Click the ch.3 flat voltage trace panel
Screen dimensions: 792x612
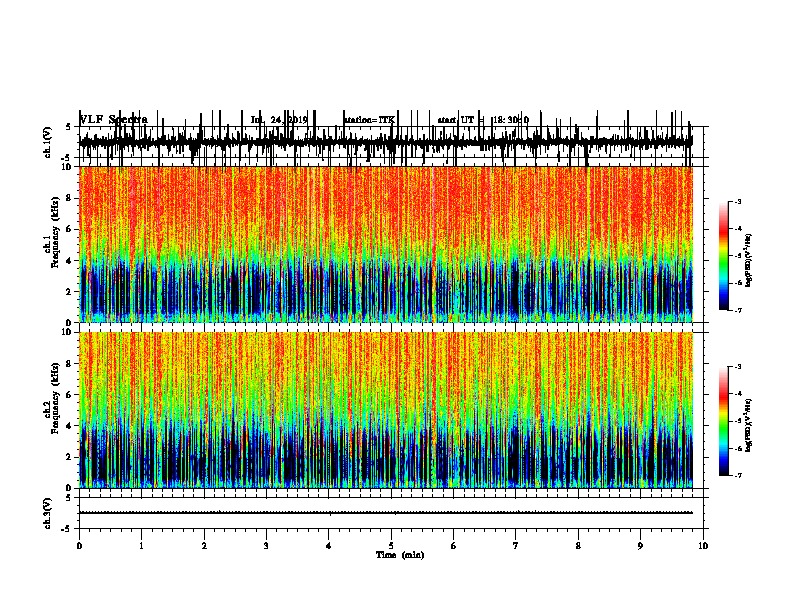[391, 513]
